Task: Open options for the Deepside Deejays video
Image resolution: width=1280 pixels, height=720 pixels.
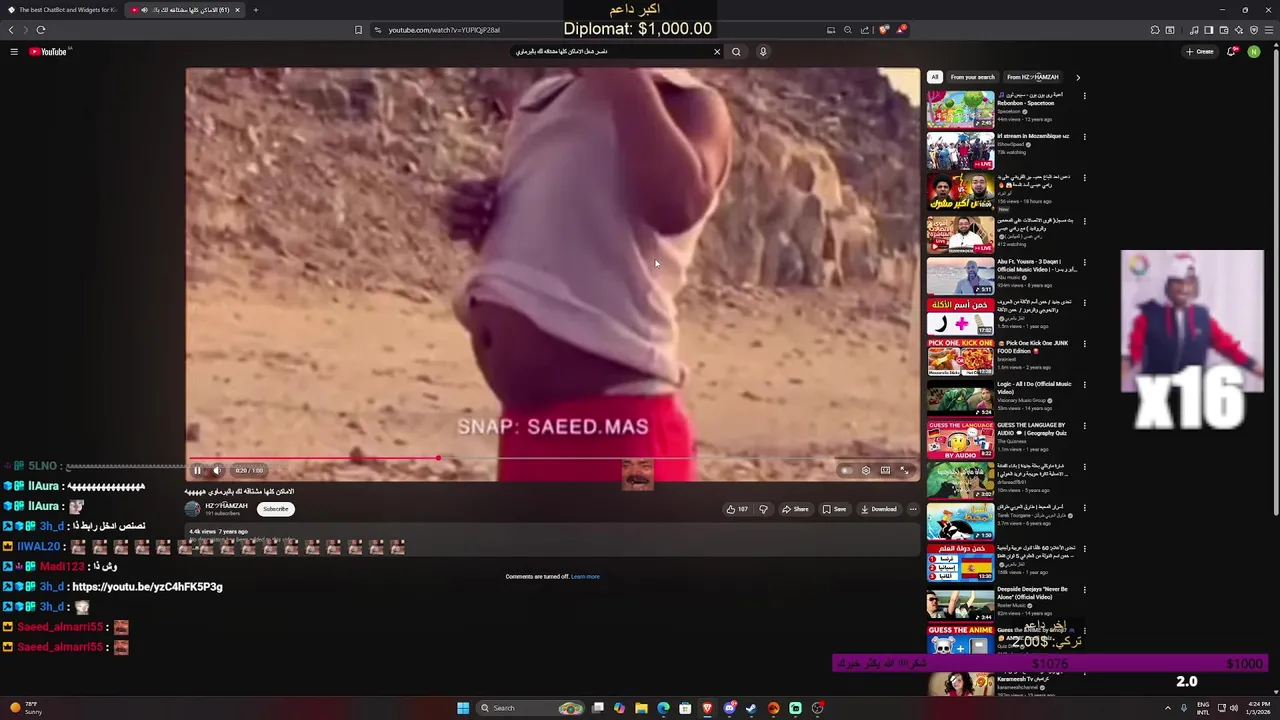Action: [1084, 590]
